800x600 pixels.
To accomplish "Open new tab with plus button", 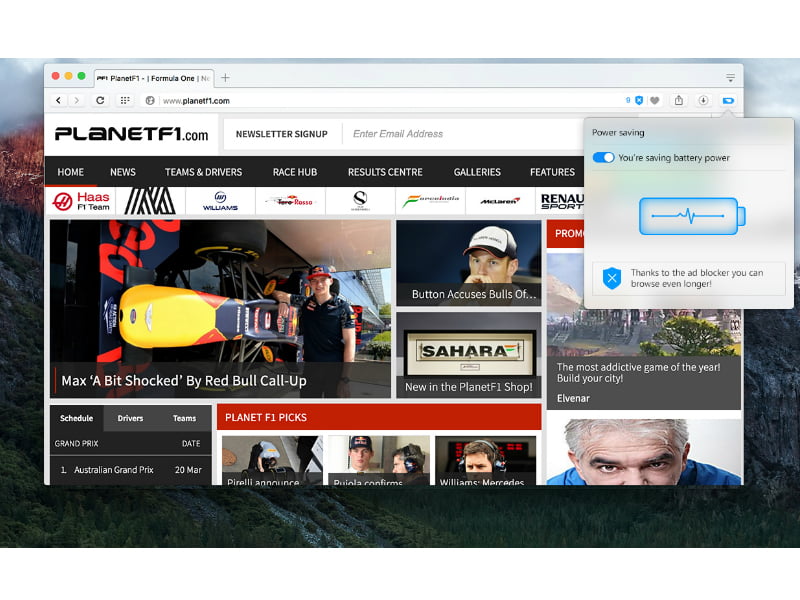I will [x=225, y=77].
